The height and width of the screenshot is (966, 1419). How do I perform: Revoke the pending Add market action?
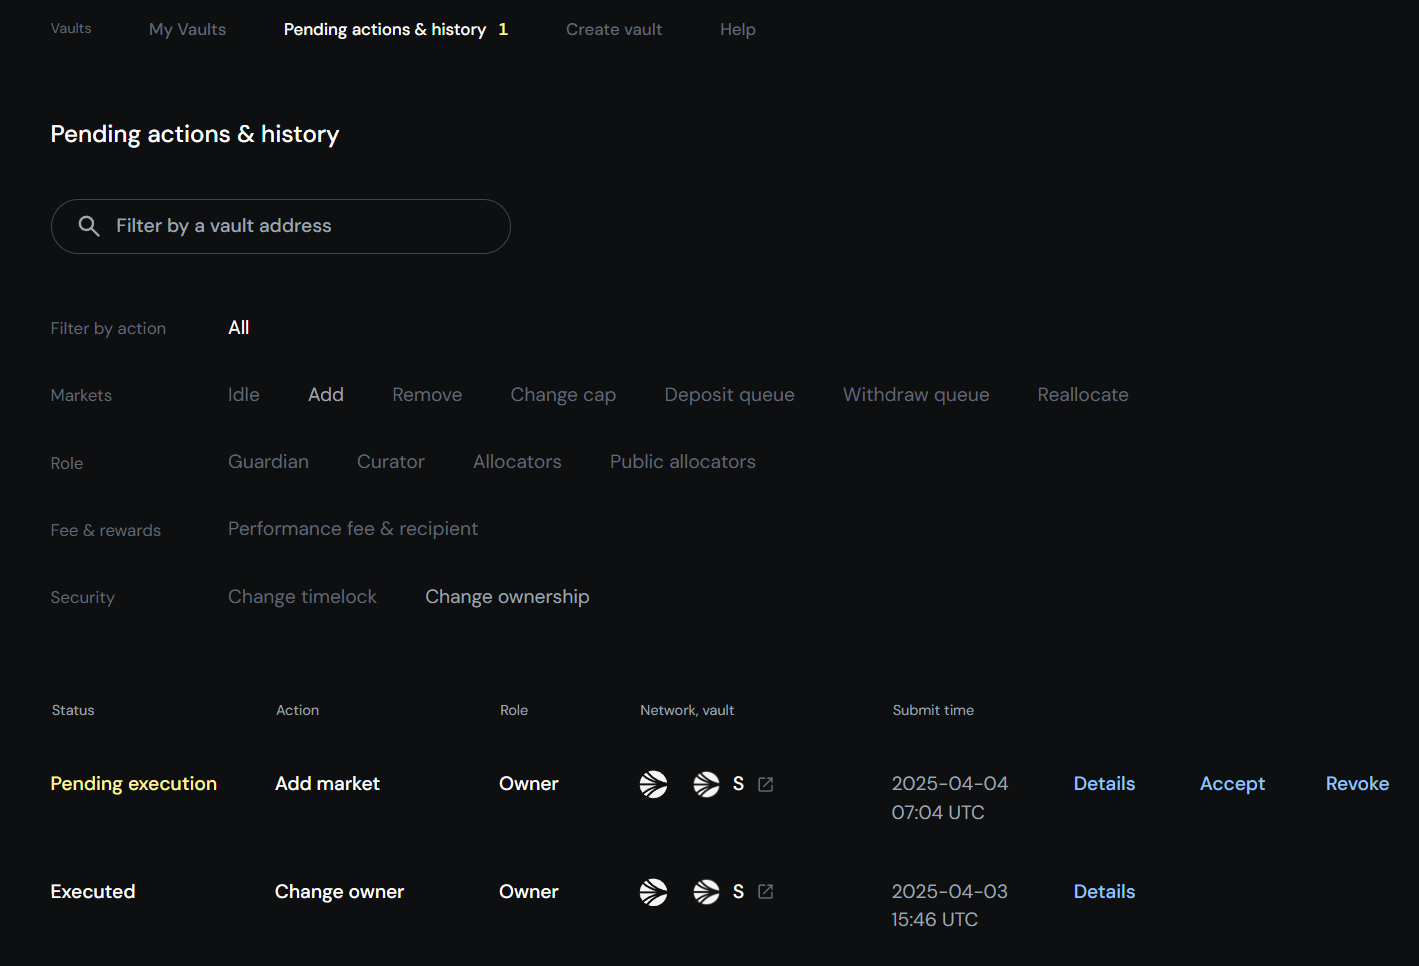[x=1357, y=784]
